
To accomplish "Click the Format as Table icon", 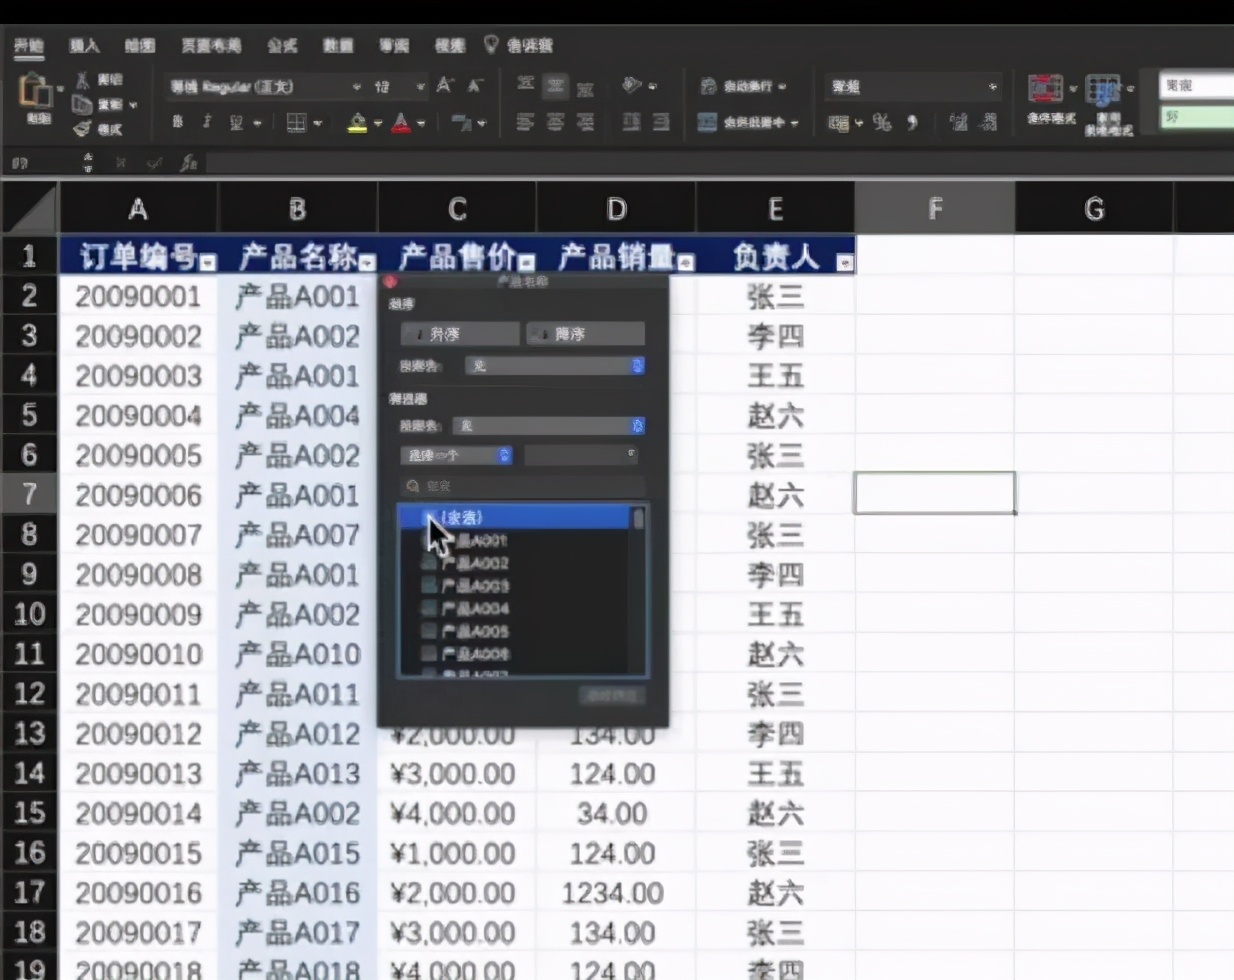I will pos(1103,90).
